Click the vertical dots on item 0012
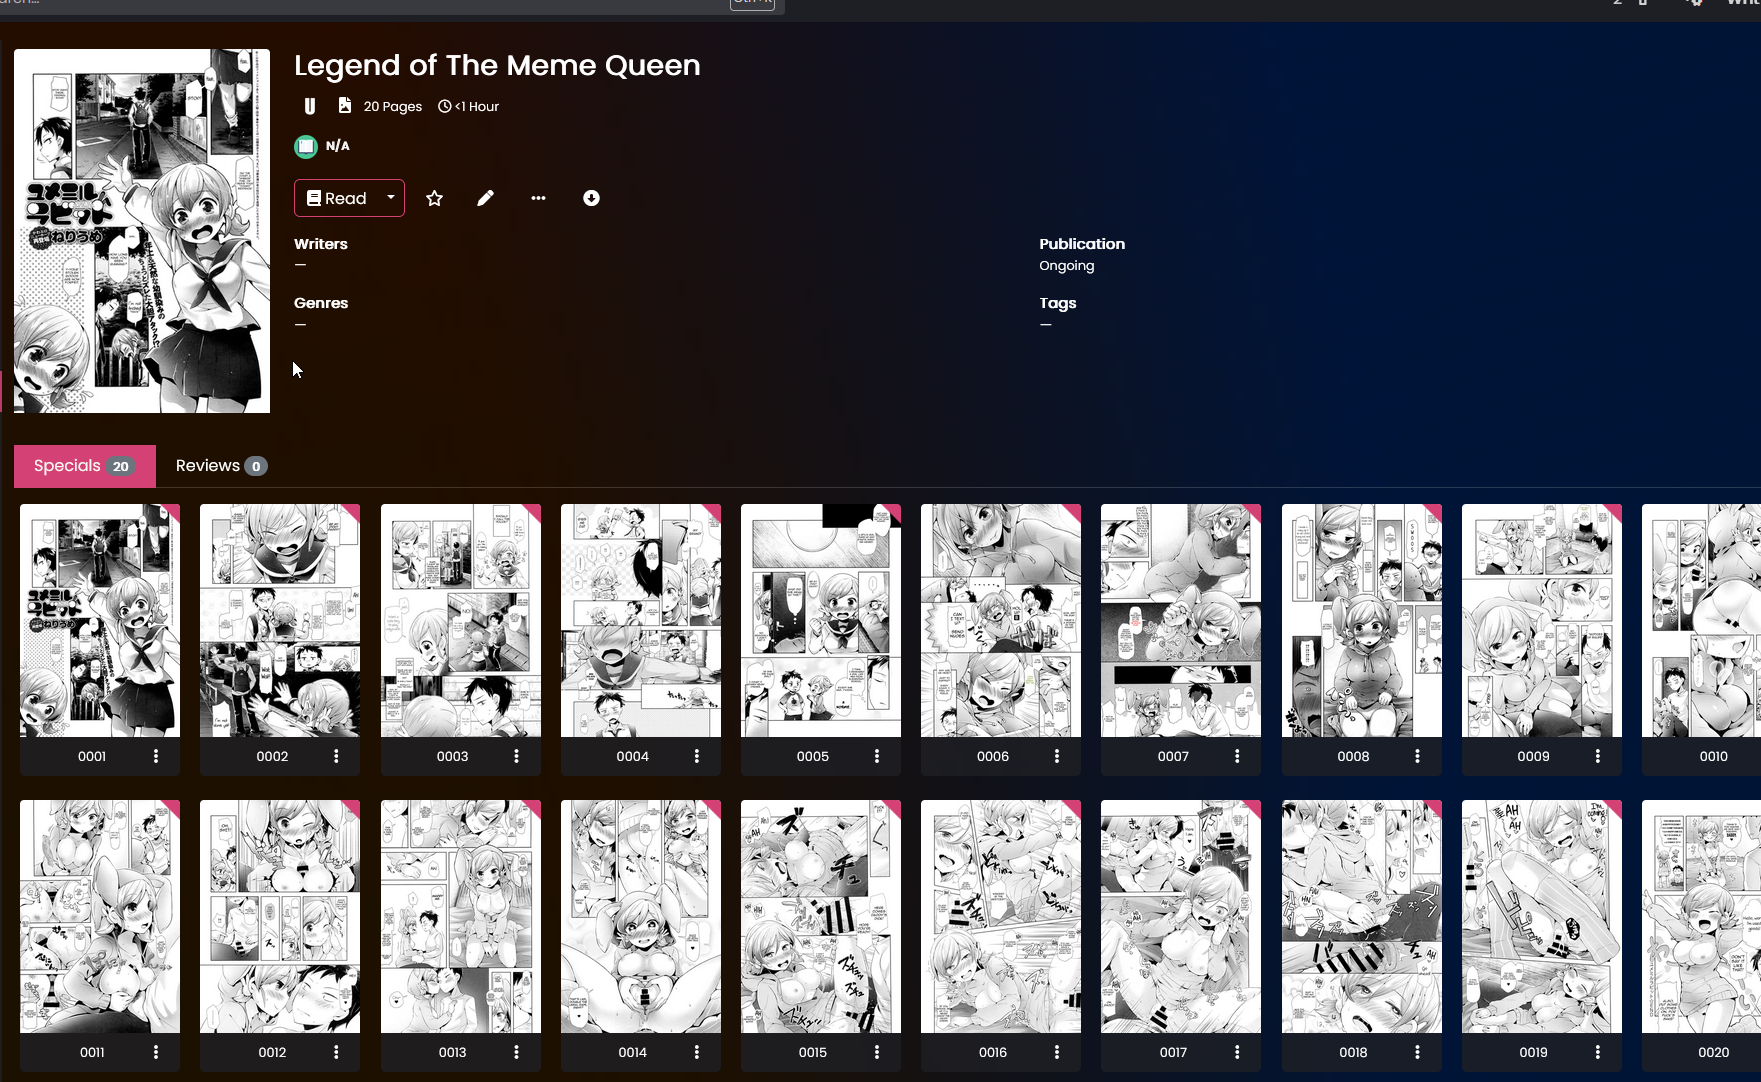Image resolution: width=1761 pixels, height=1082 pixels. click(336, 1052)
